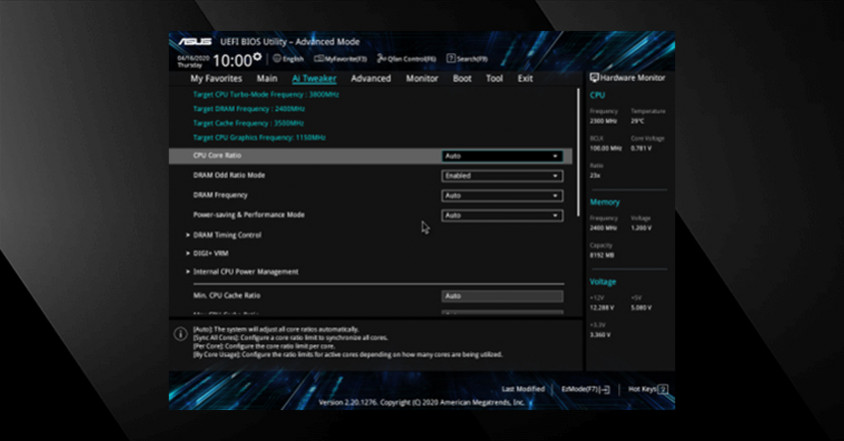The image size is (844, 441).
Task: Open the Hot Keys help
Action: [648, 389]
